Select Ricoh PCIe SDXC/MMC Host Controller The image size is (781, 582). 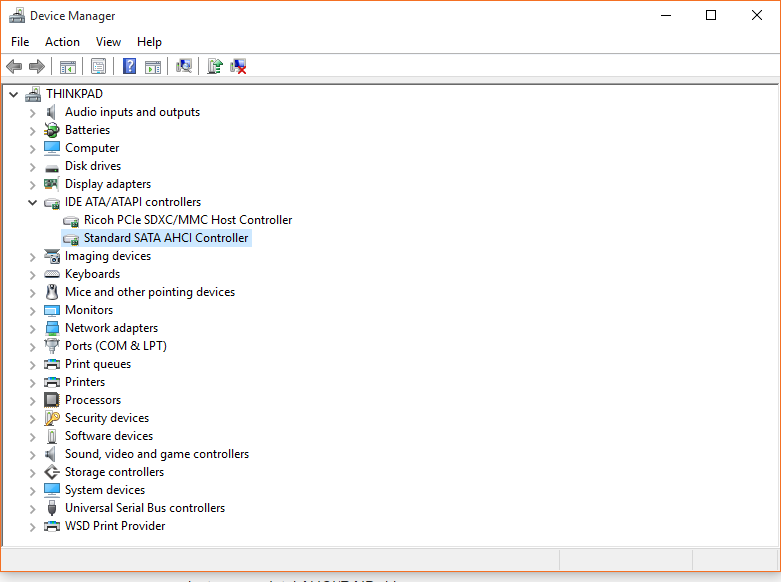pyautogui.click(x=188, y=220)
